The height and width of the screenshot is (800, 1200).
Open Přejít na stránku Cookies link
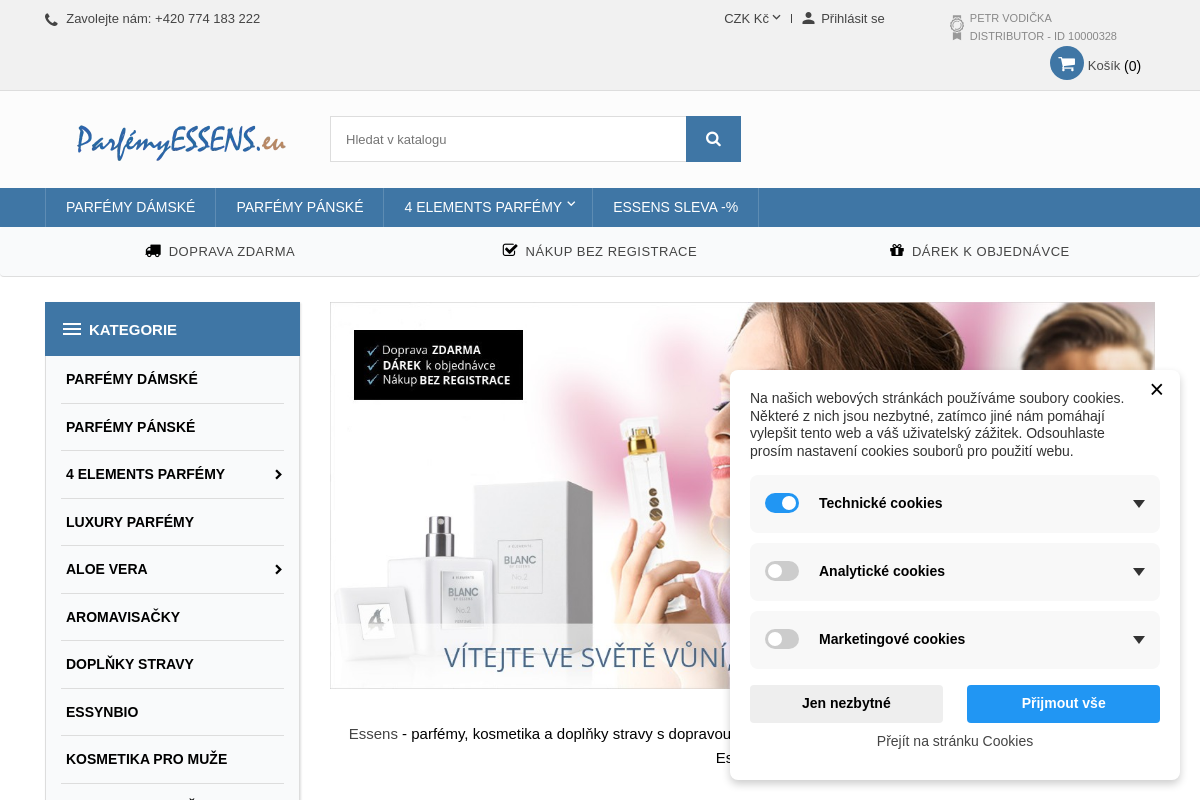click(955, 741)
